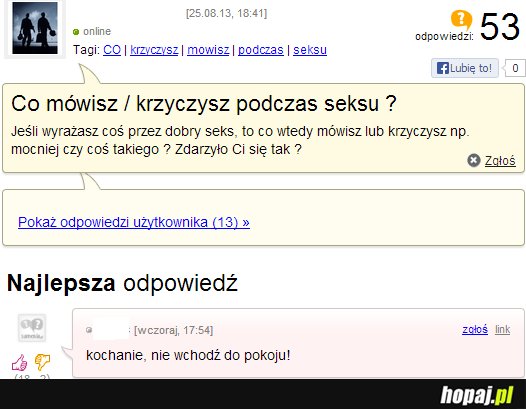This screenshot has width=526, height=409.
Task: Click the link permalink of the answer
Action: click(503, 329)
